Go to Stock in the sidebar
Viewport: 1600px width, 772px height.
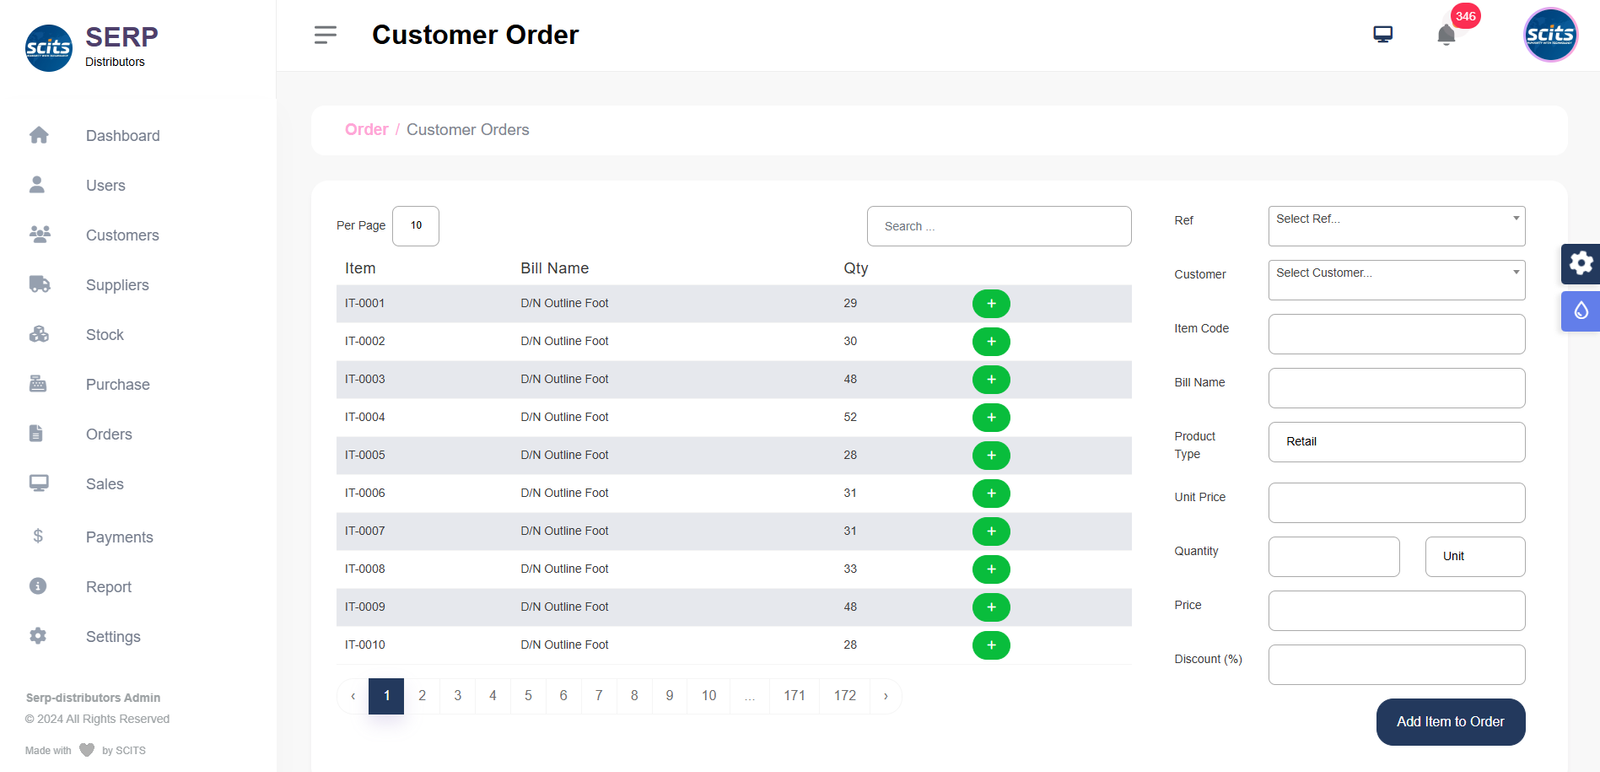[105, 335]
